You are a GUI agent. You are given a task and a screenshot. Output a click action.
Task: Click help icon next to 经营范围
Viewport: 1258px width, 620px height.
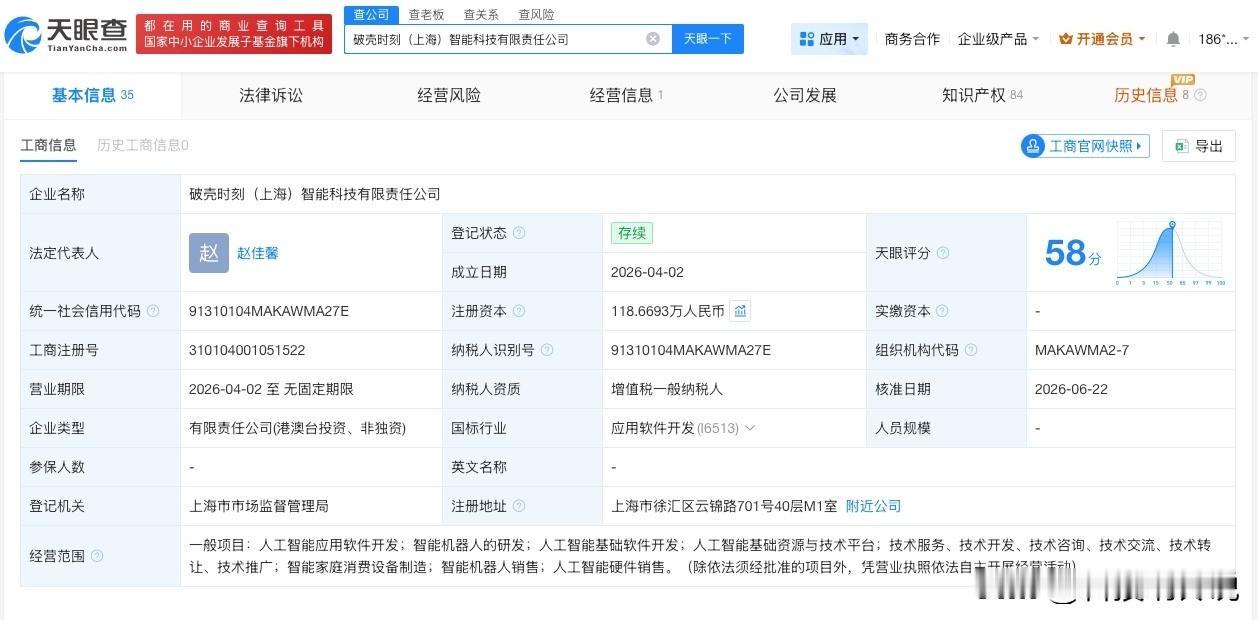[x=97, y=556]
